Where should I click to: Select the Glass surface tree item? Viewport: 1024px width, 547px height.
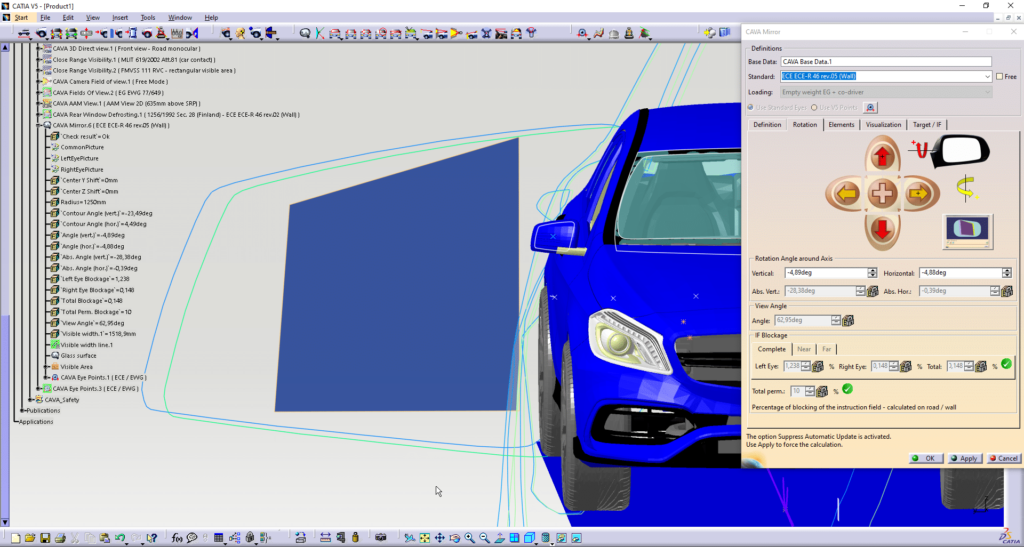(74, 356)
